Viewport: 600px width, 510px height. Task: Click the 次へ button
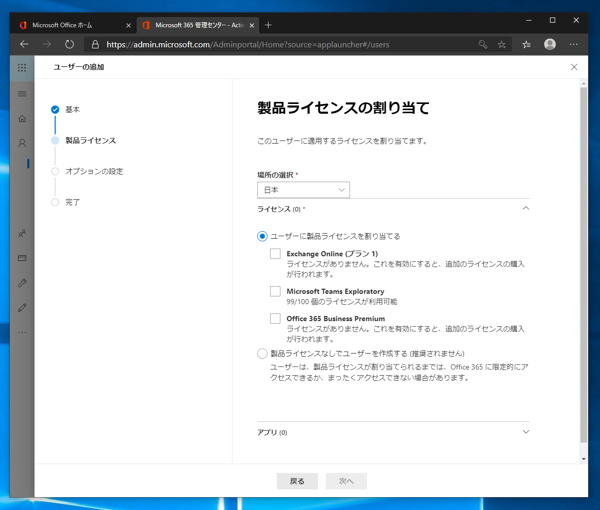346,481
